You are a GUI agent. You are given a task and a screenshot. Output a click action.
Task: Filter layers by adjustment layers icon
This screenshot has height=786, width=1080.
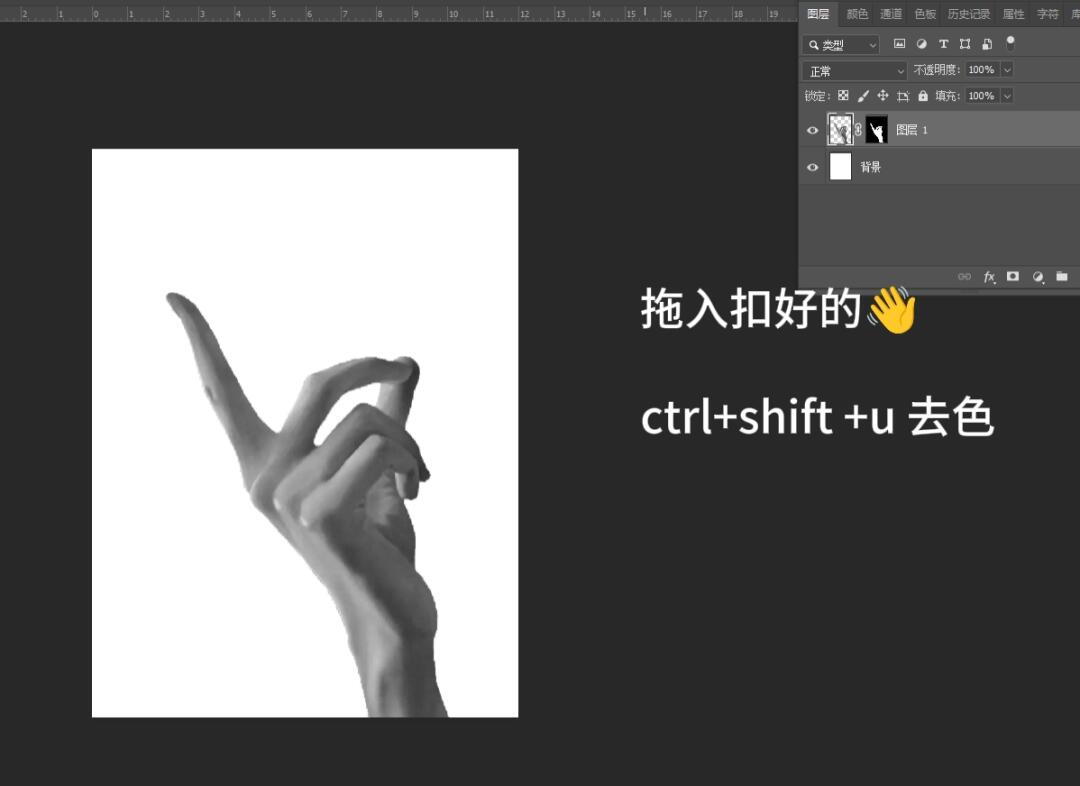point(922,44)
